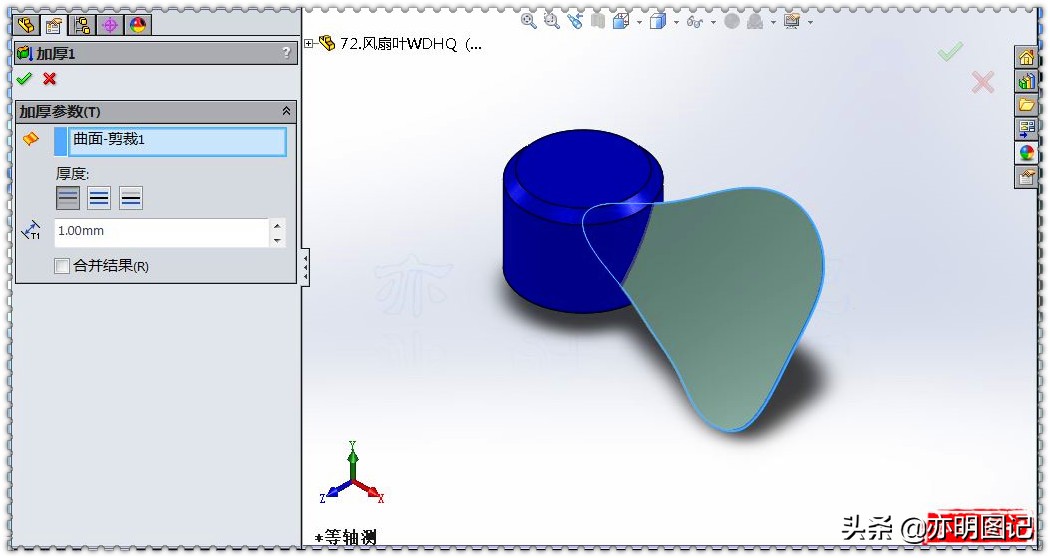Click the 加厚参数(T) section header
The height and width of the screenshot is (558, 1050).
tap(155, 111)
